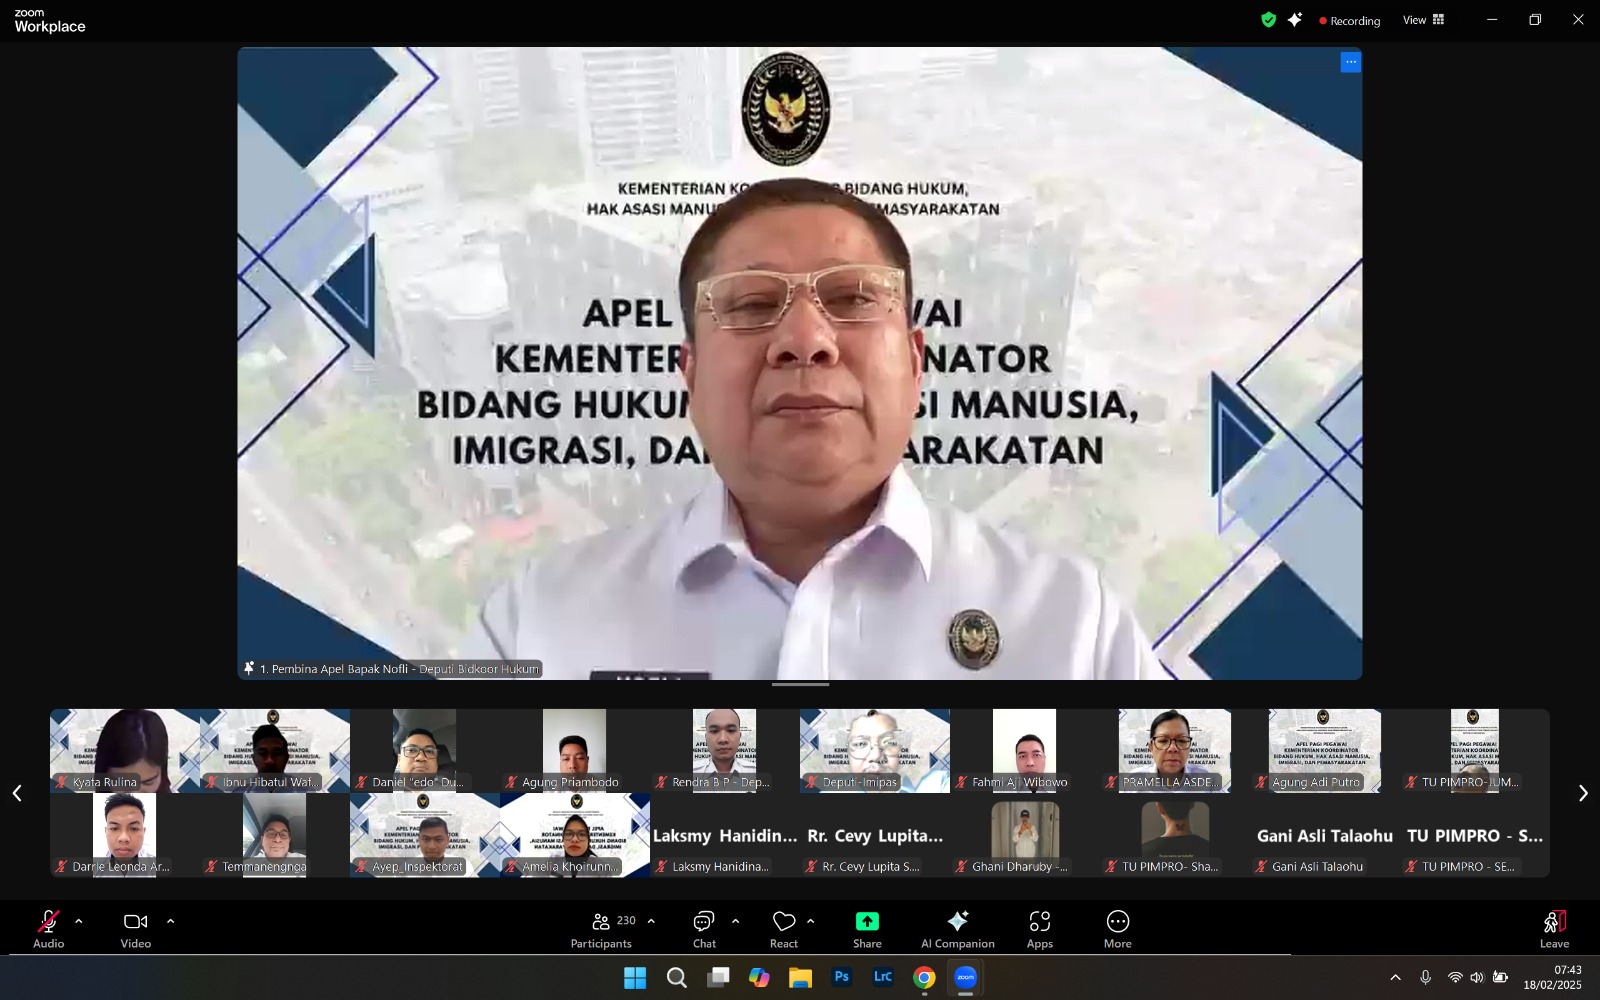Select Kyata Rulina's video thumbnail
1600x1000 pixels.
[x=124, y=750]
